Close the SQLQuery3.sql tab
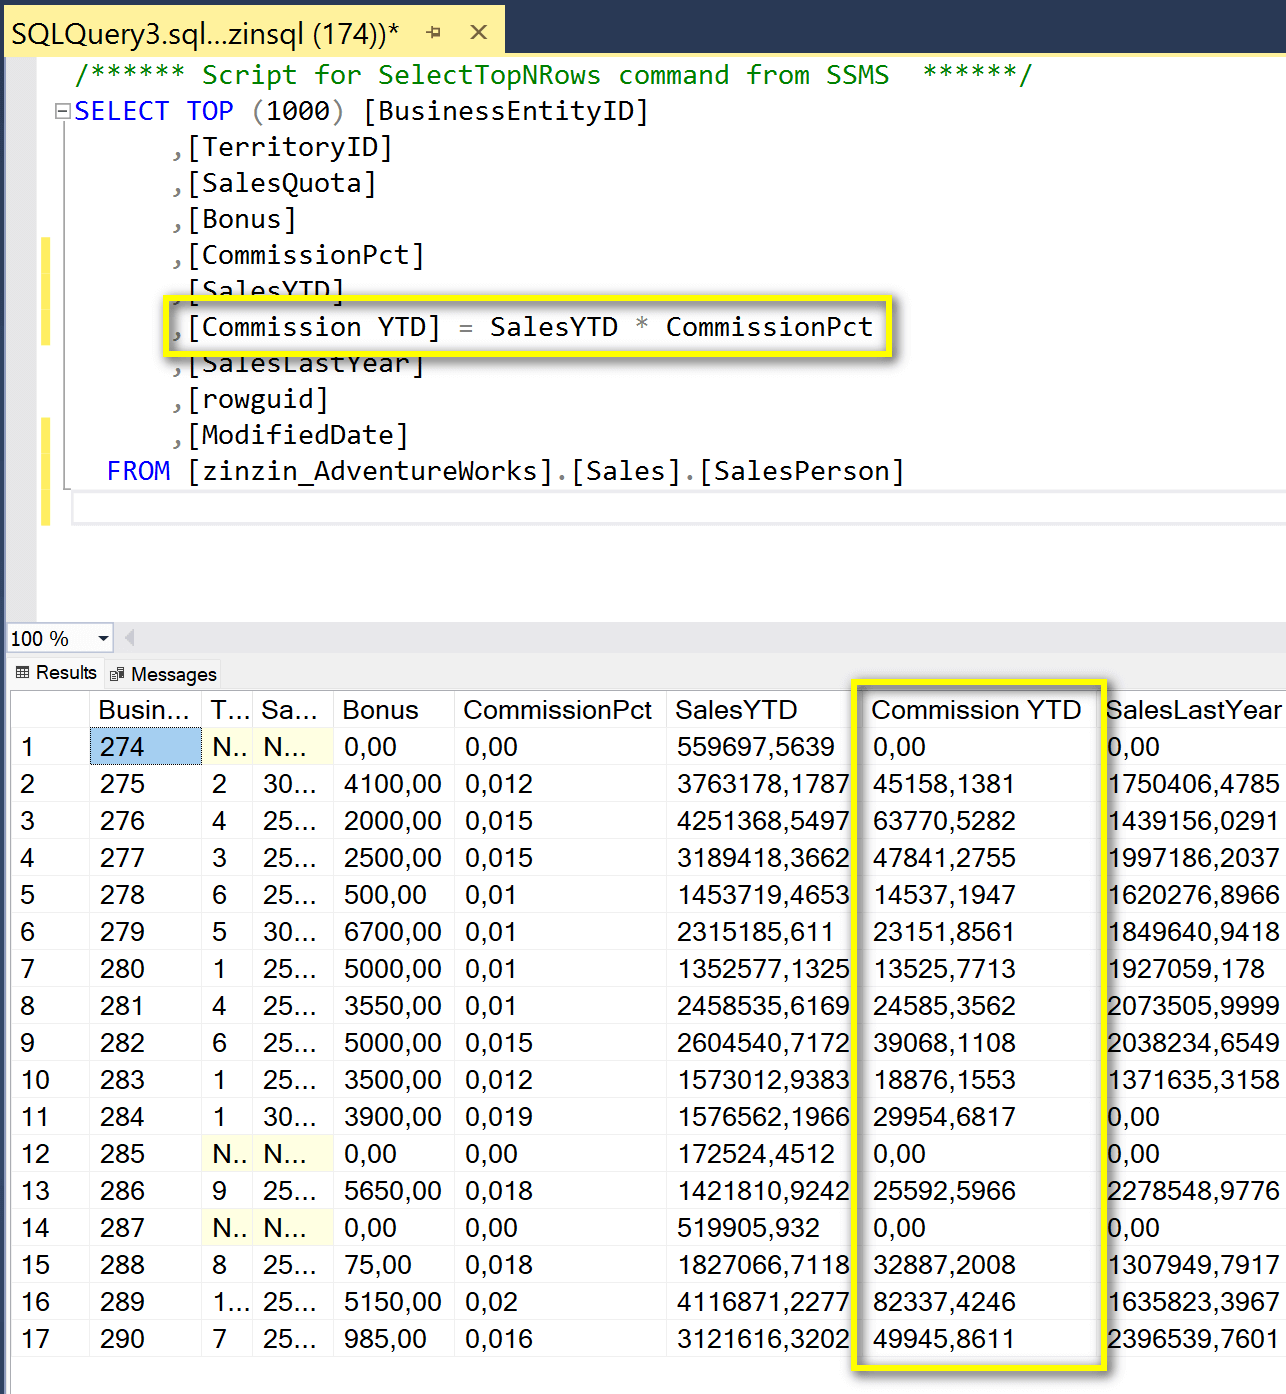 479,33
